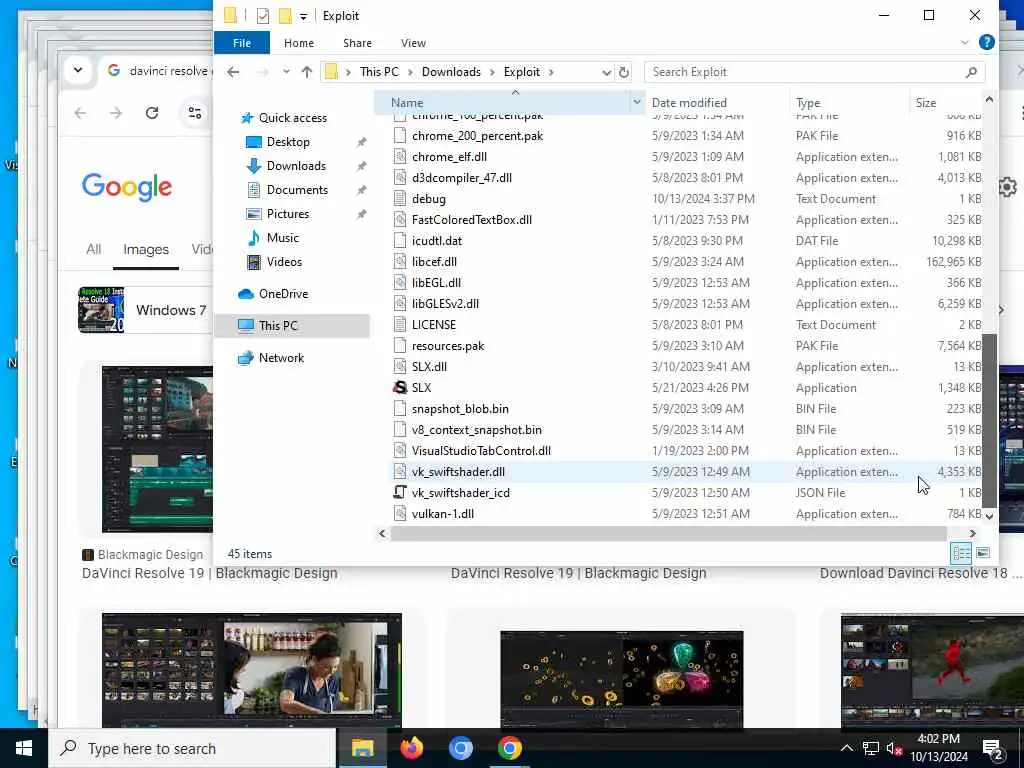
Task: Click the taskbar search box
Action: point(193,748)
